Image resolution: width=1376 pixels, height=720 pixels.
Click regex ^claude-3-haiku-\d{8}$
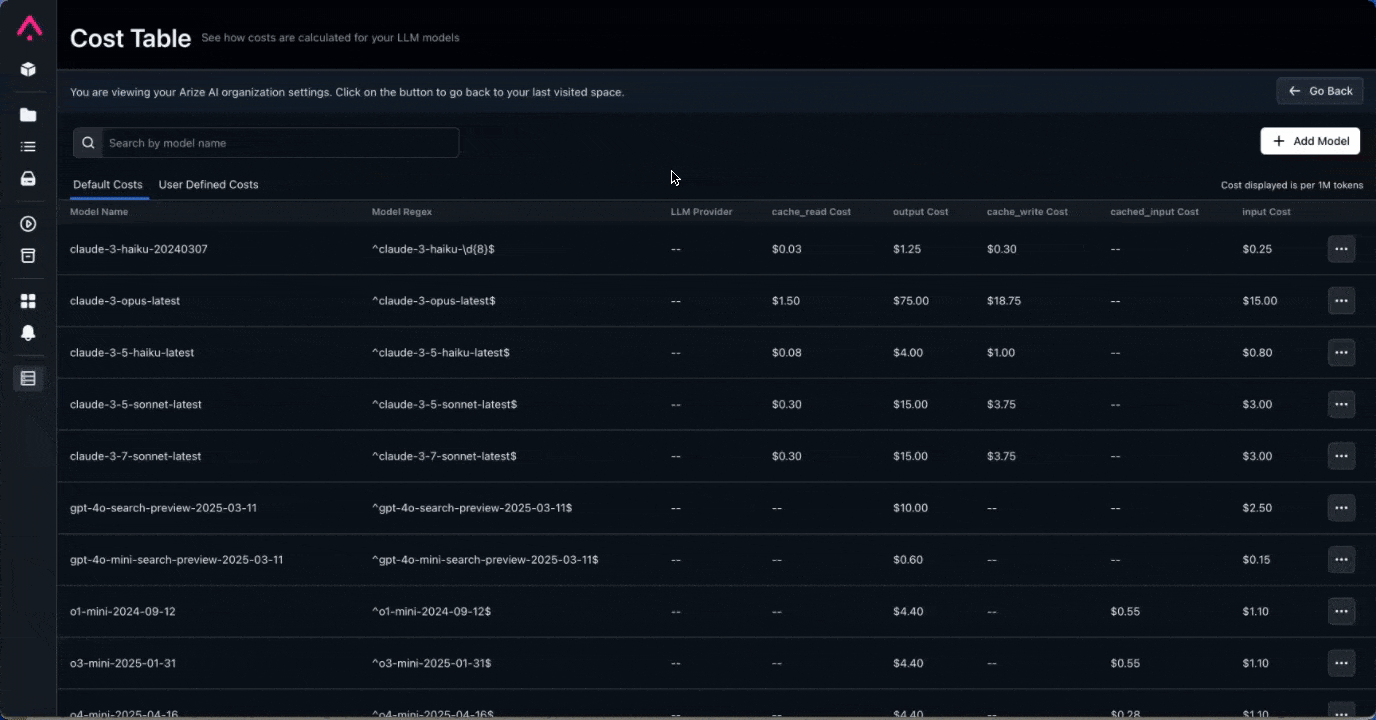click(x=433, y=249)
